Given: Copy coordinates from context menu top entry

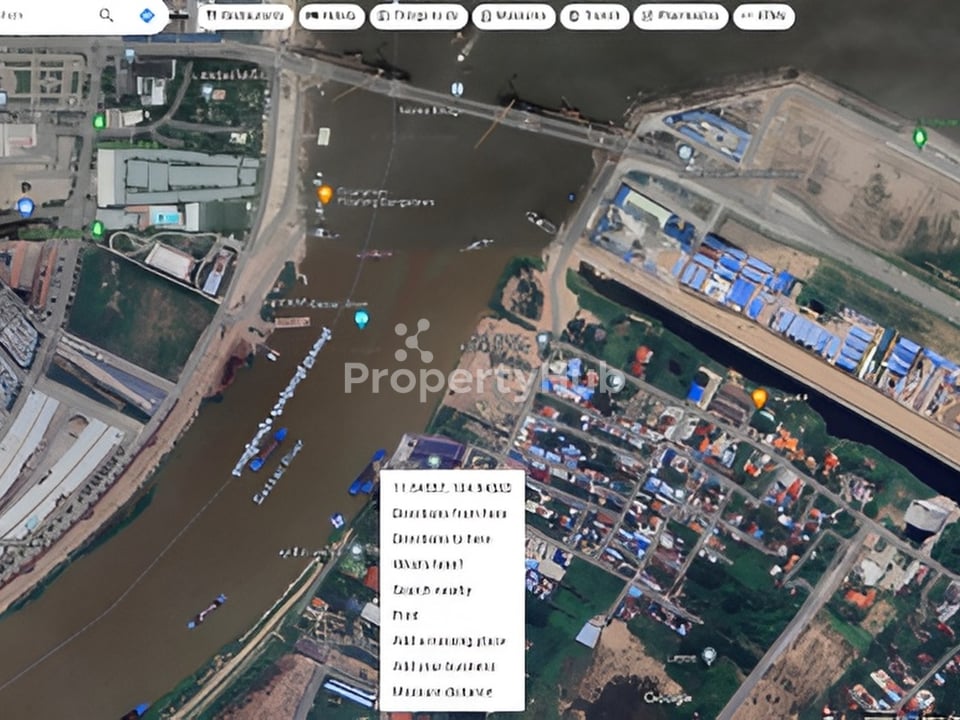Looking at the screenshot, I should pos(452,488).
